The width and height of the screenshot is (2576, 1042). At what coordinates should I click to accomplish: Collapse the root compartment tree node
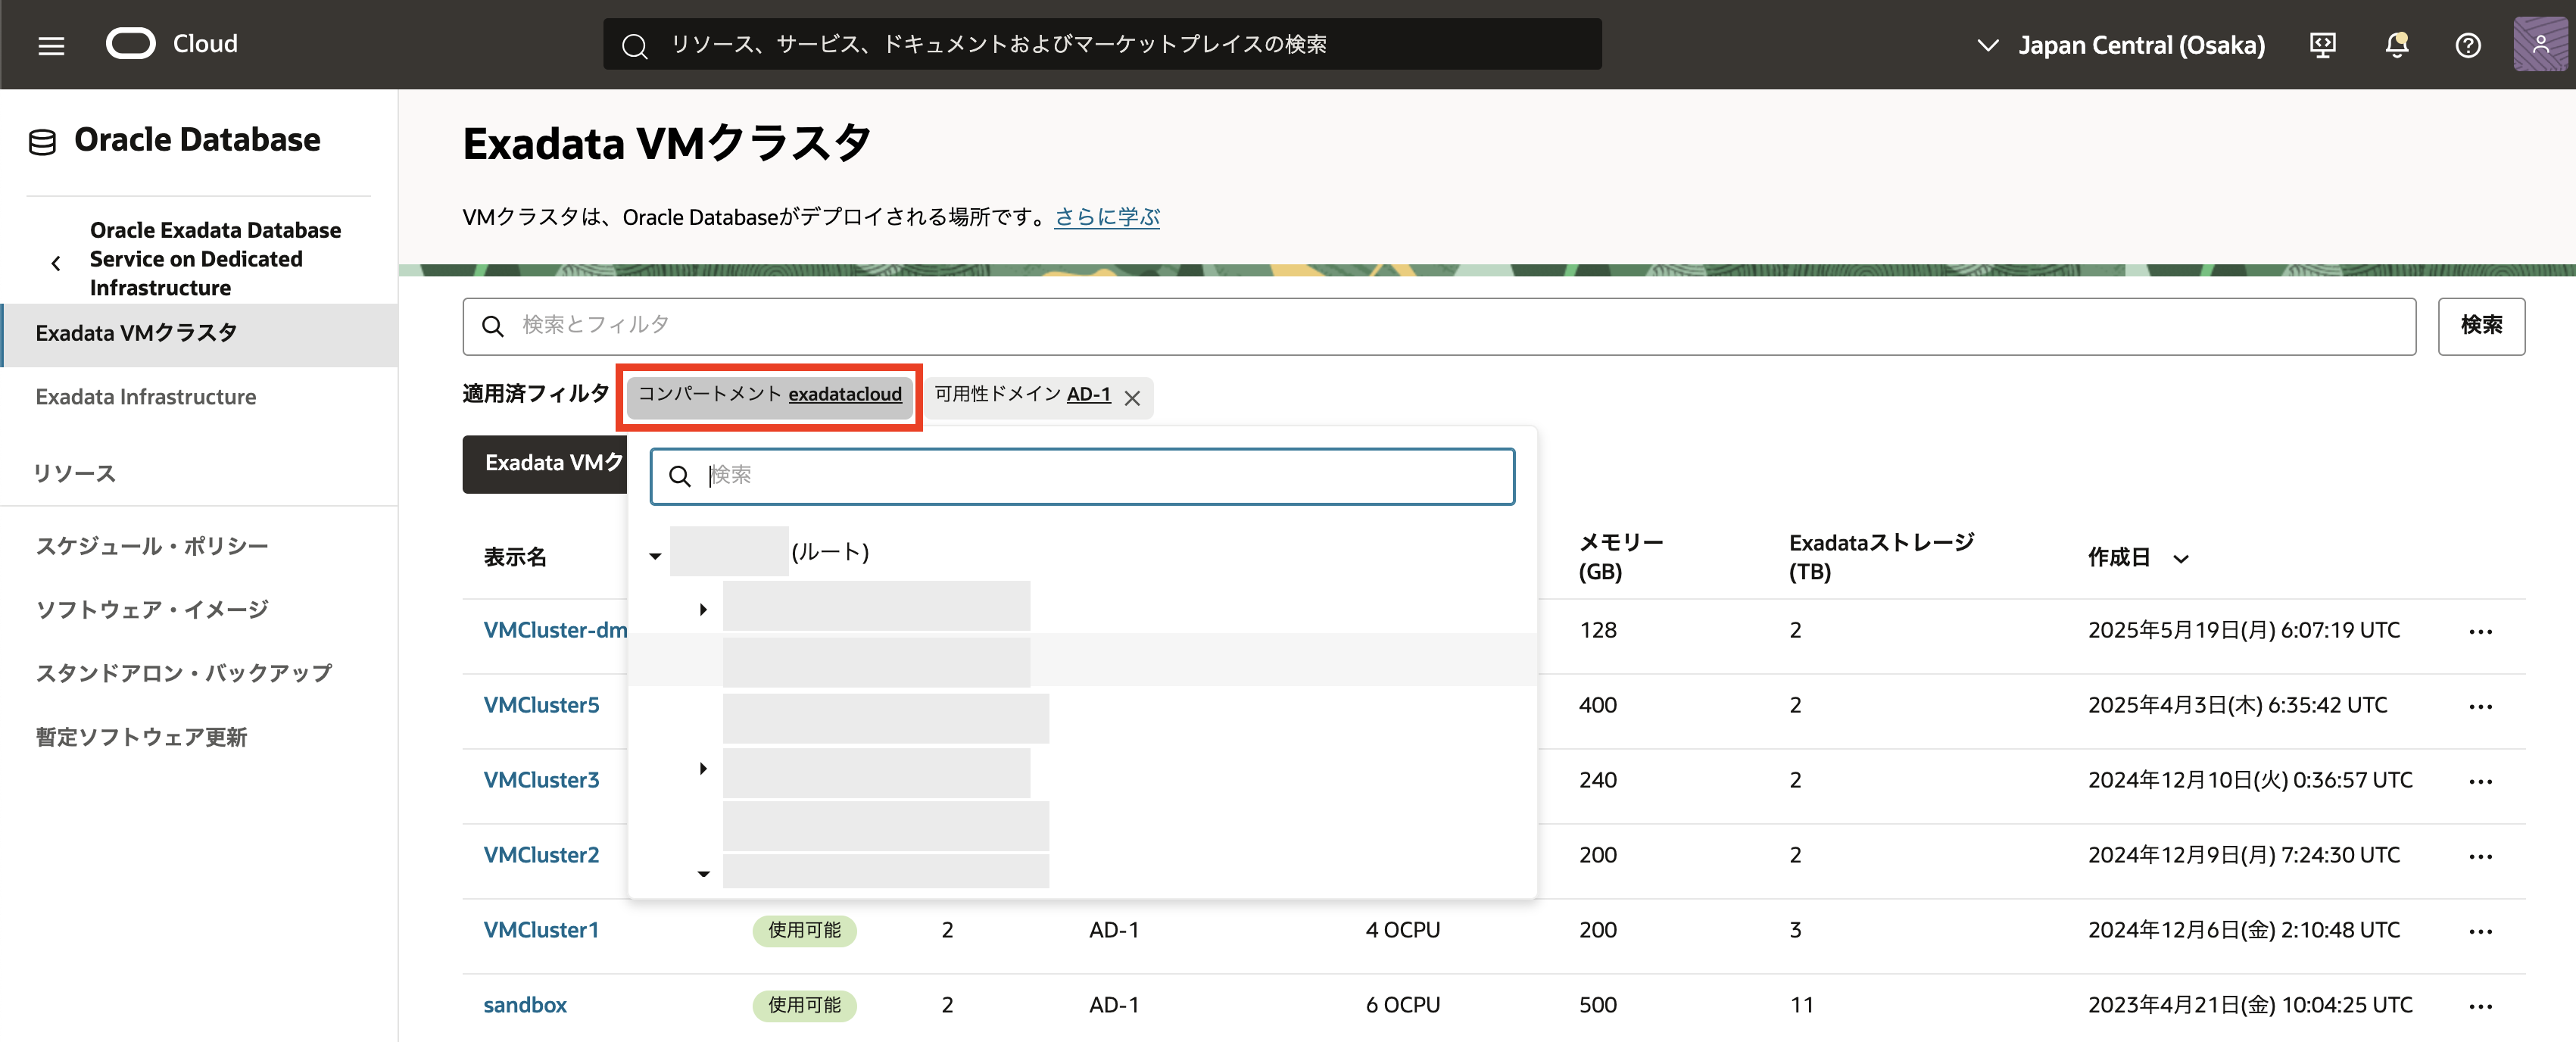click(x=655, y=555)
